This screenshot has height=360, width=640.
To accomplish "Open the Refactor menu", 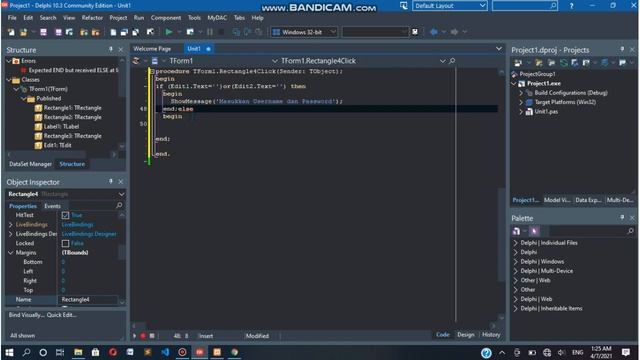I will tap(92, 18).
